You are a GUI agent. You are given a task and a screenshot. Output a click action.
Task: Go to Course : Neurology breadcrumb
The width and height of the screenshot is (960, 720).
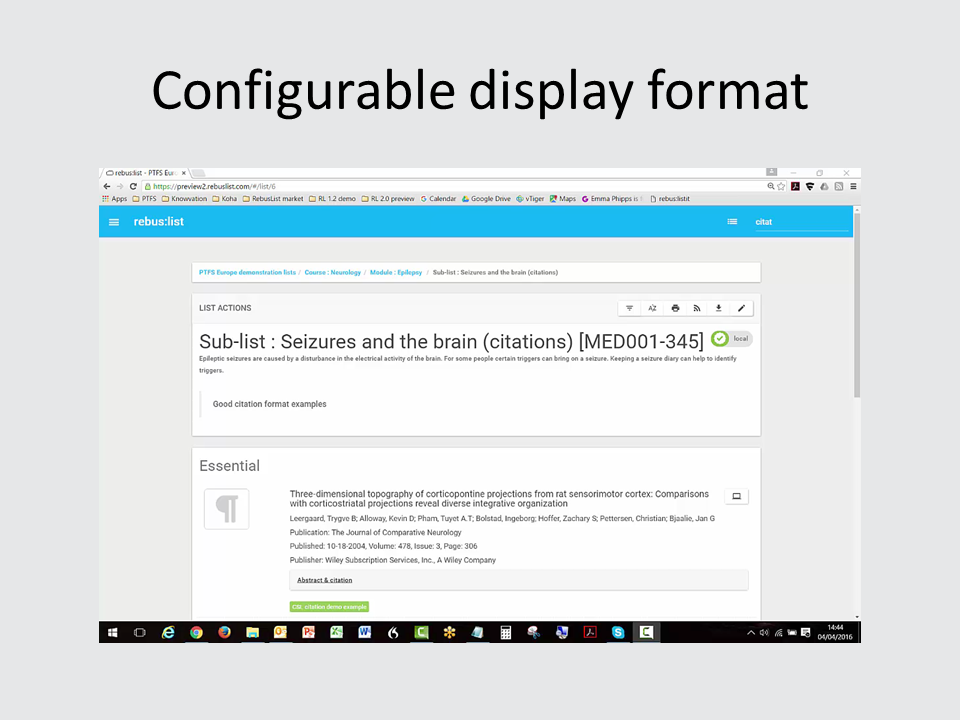[332, 272]
